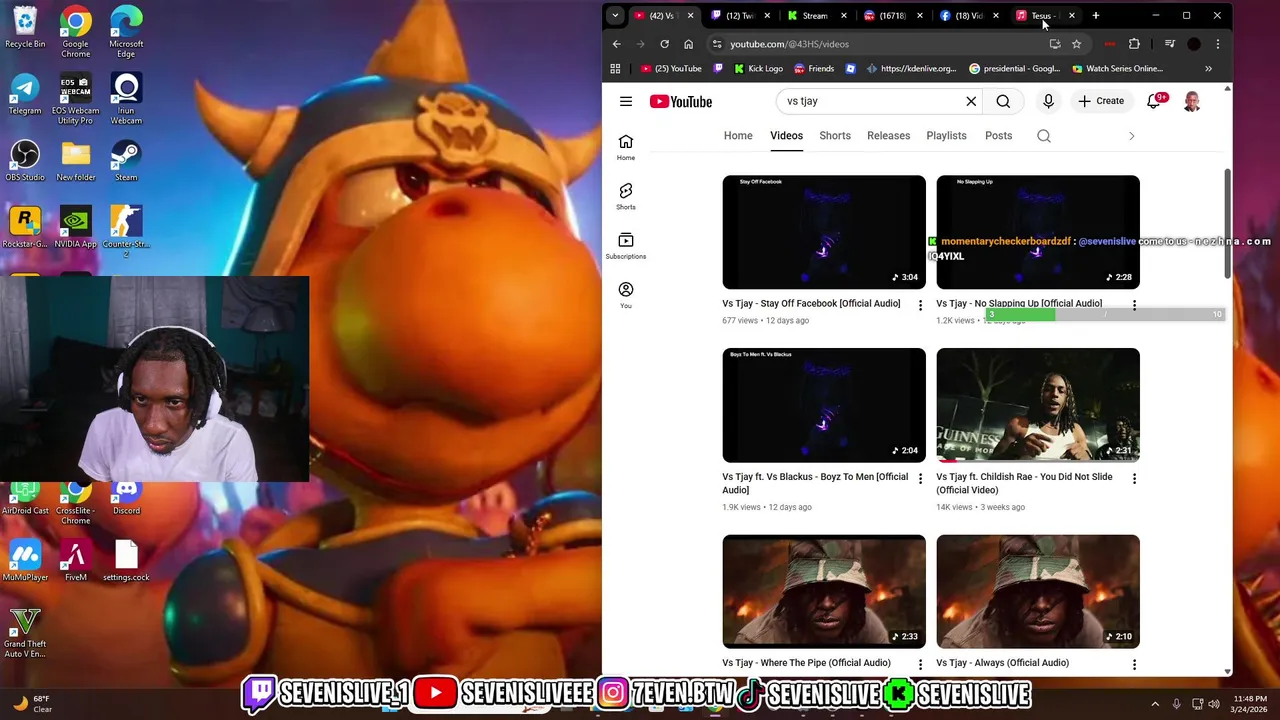Show next channel tabs arrow

[x=1131, y=136]
